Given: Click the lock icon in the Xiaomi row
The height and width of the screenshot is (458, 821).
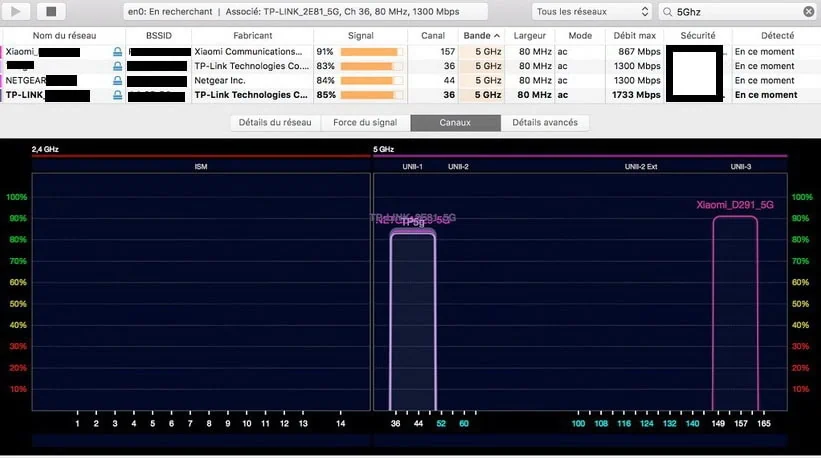Looking at the screenshot, I should click(x=118, y=51).
